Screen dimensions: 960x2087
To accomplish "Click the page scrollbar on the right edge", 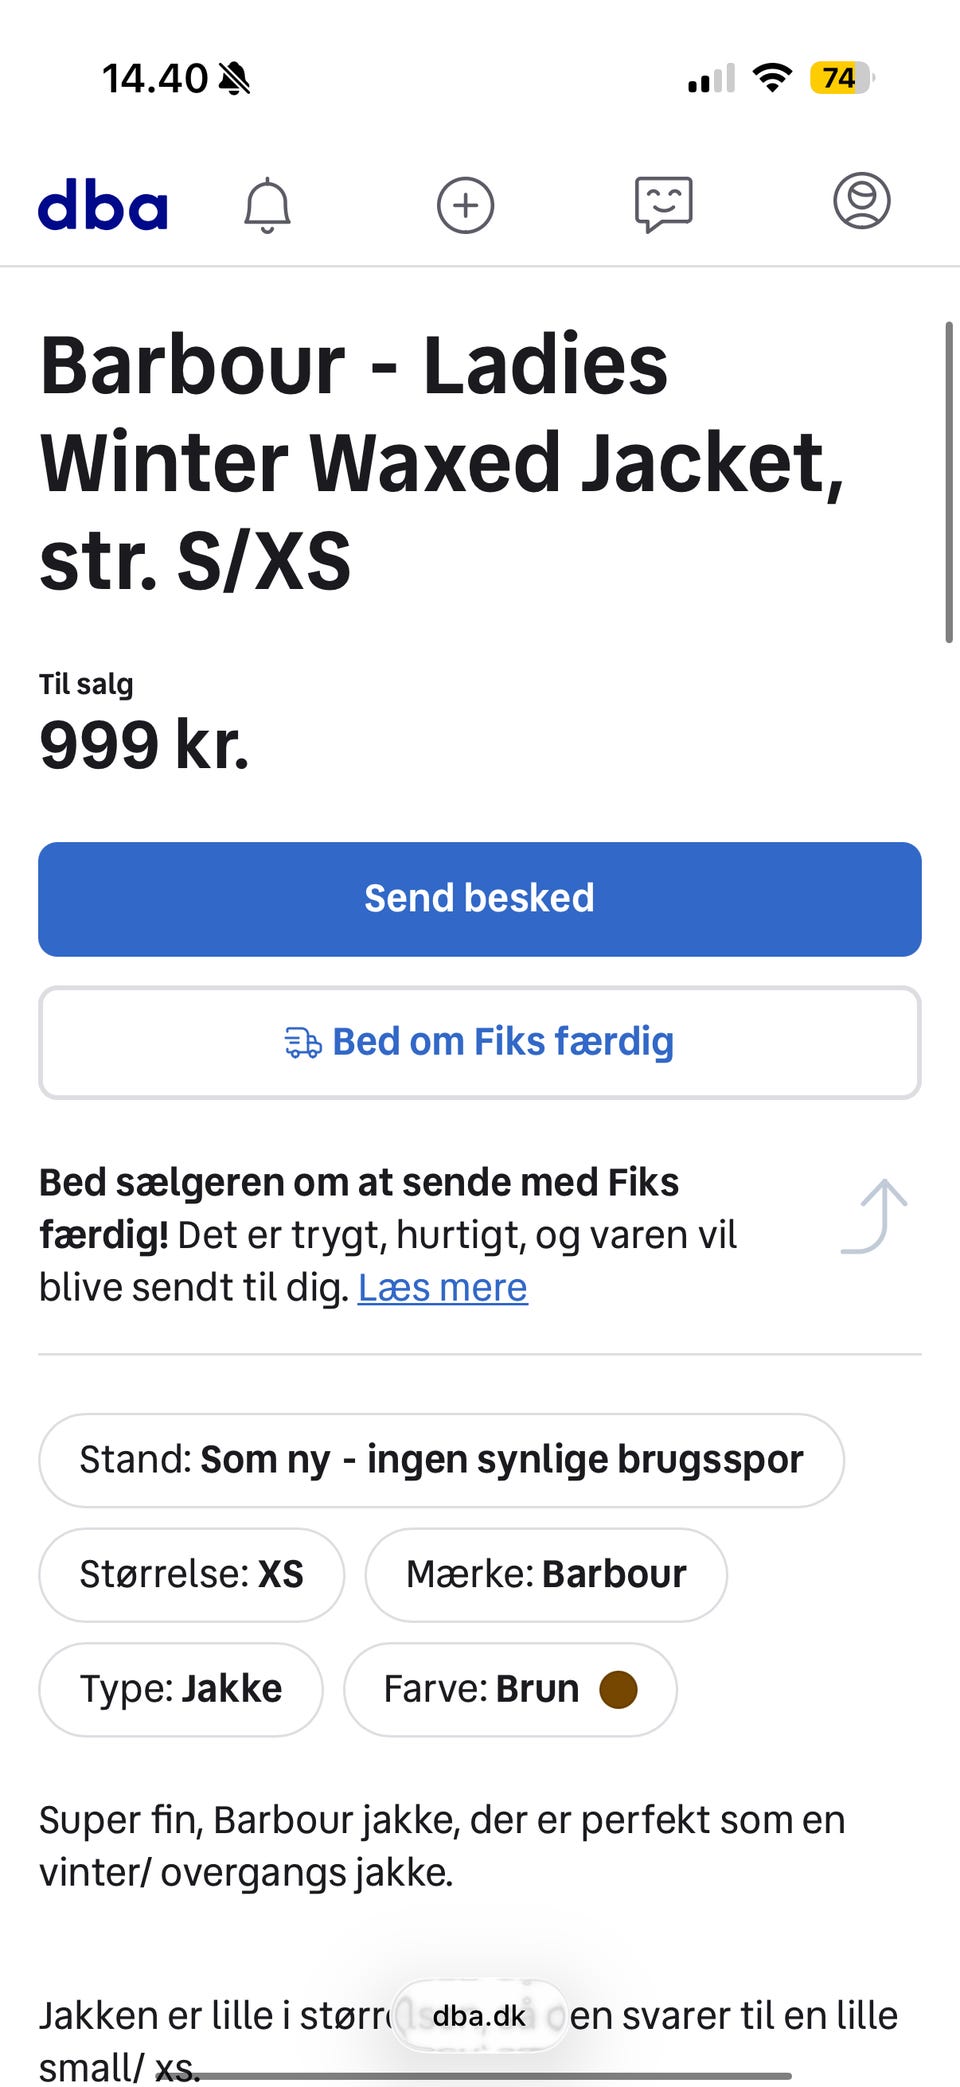I will tap(948, 482).
